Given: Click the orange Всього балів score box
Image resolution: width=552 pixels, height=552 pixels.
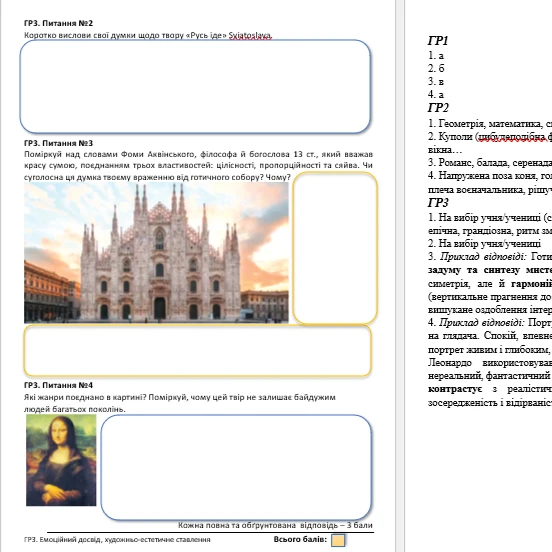Looking at the screenshot, I should 338,540.
